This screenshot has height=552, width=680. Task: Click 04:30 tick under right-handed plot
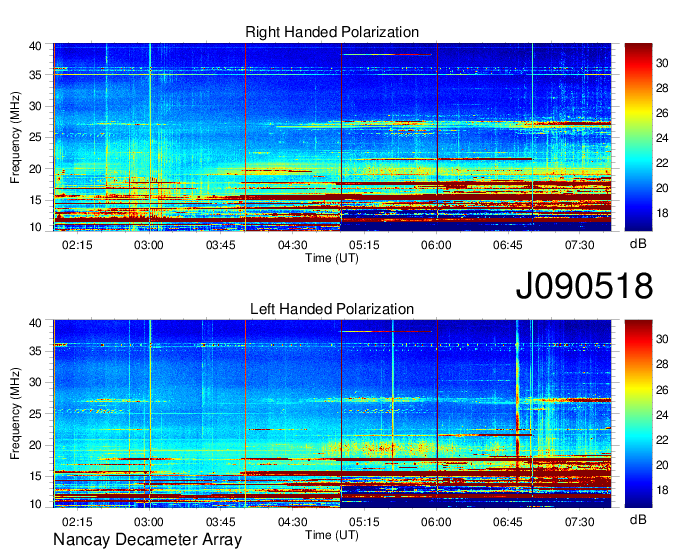[x=293, y=245]
